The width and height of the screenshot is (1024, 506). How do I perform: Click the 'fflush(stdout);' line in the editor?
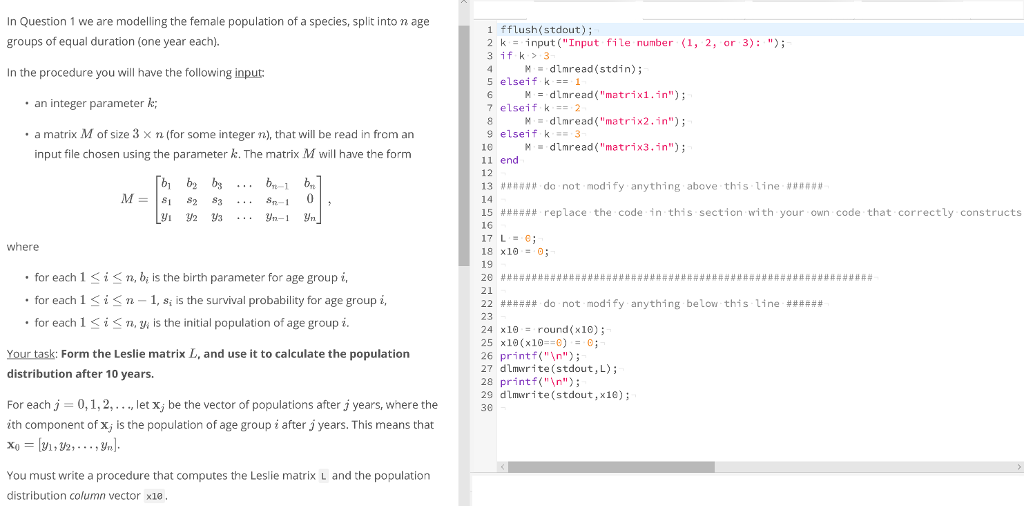tap(546, 29)
